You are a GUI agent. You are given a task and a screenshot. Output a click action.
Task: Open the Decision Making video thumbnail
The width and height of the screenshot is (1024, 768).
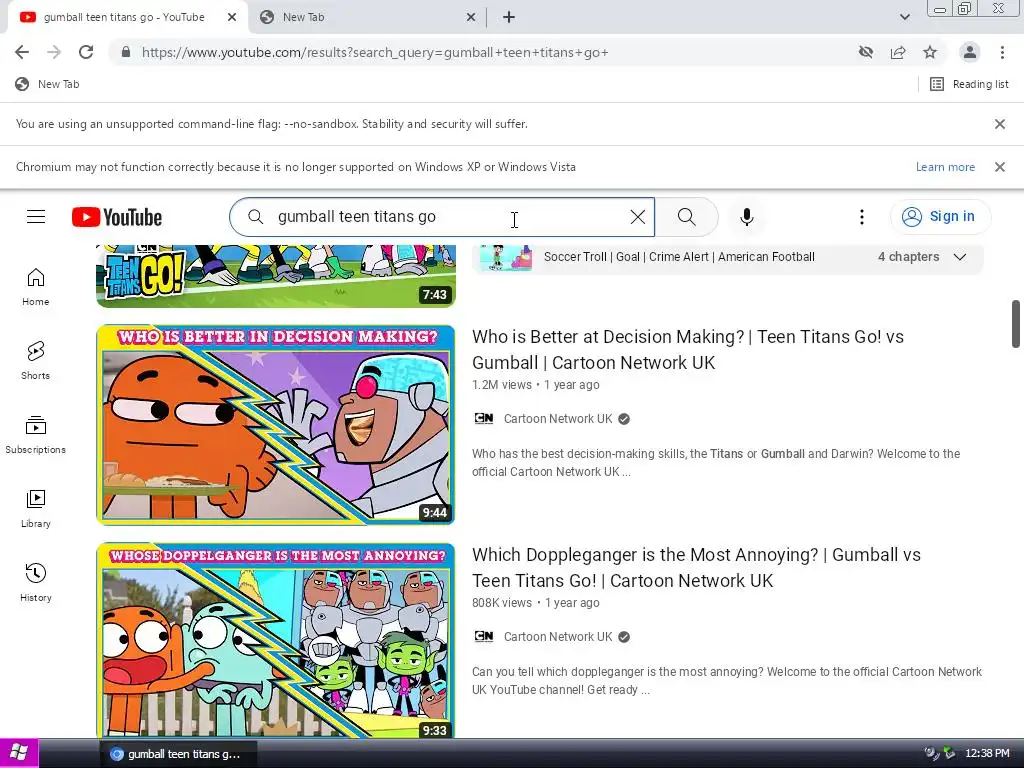point(276,424)
